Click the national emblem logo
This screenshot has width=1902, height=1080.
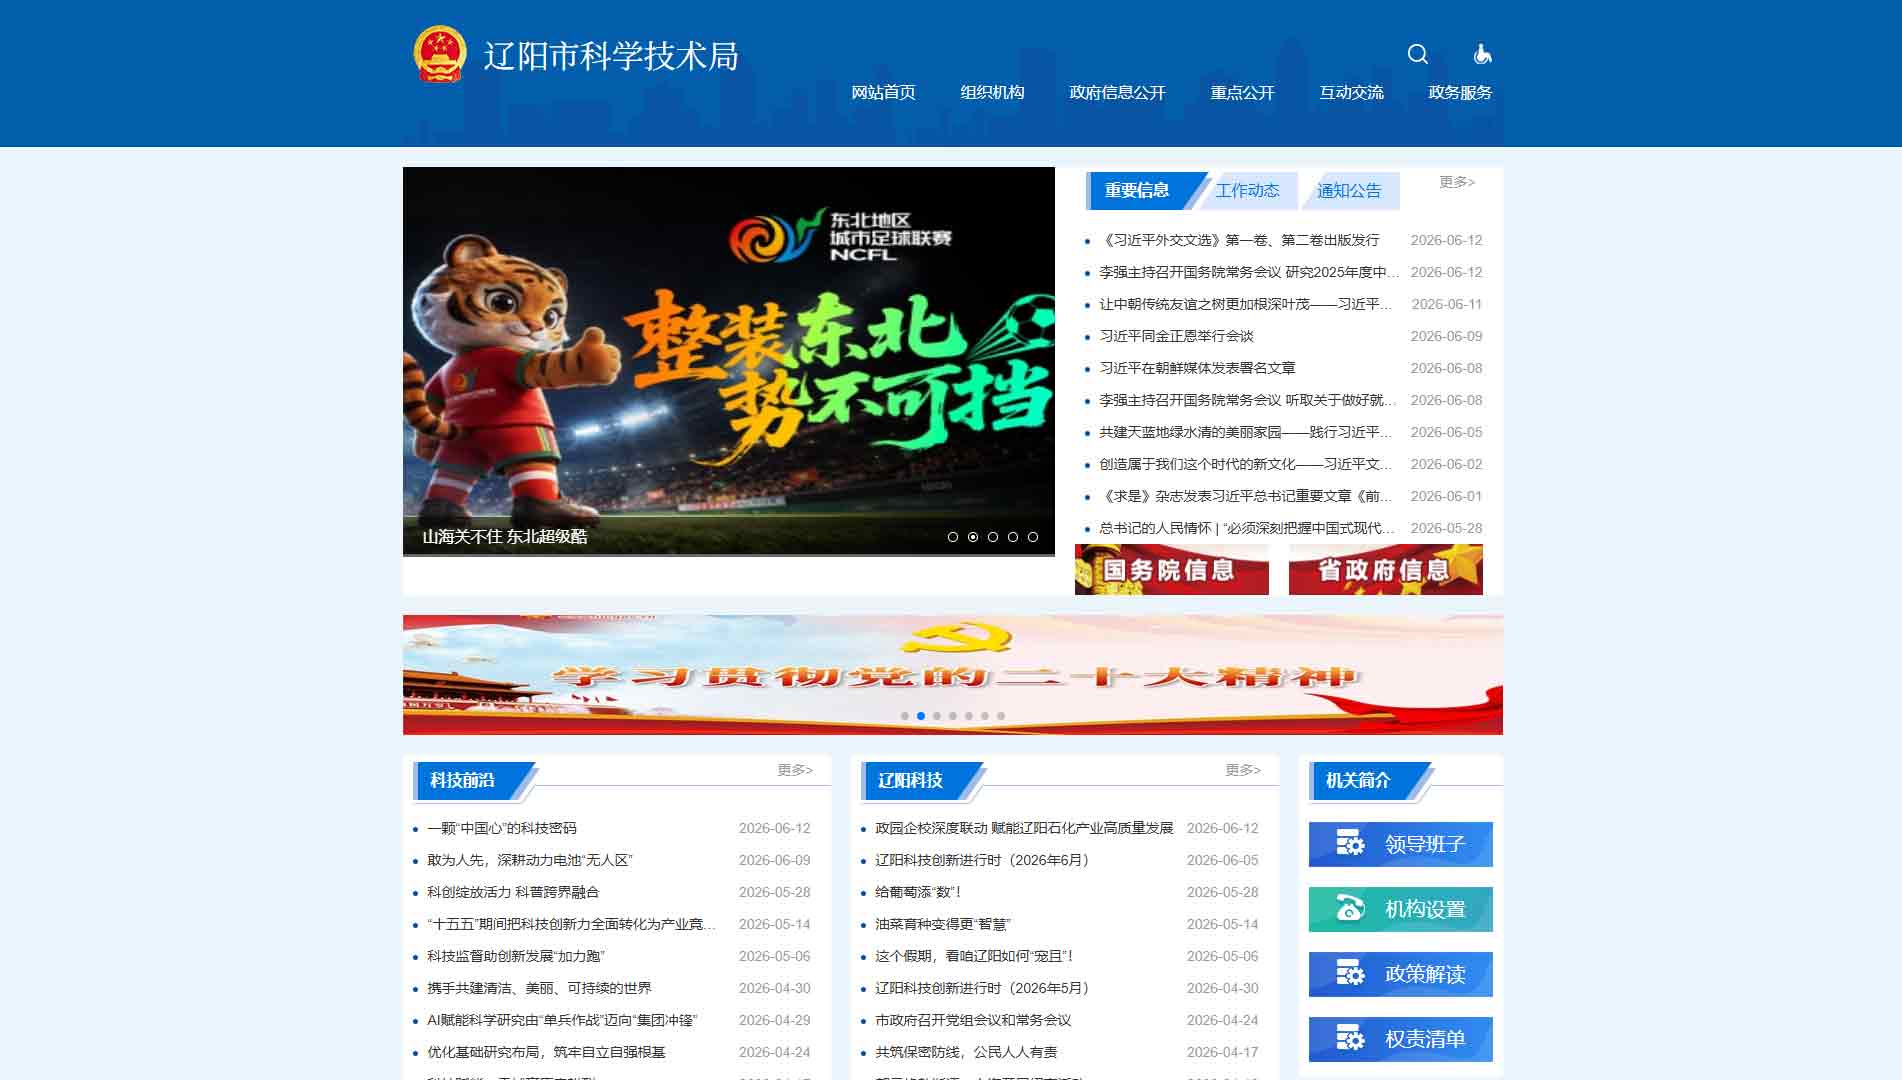point(440,54)
